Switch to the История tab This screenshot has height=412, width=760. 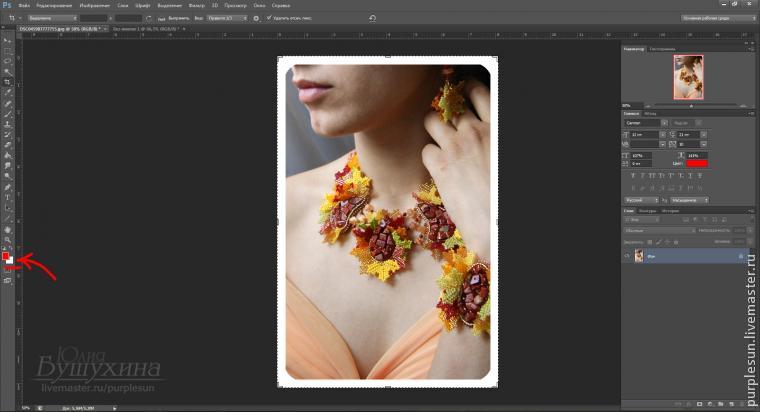click(671, 211)
